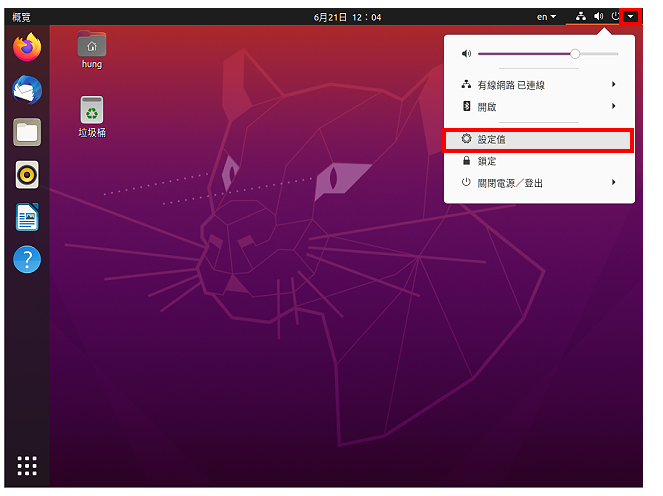The image size is (663, 496).
Task: Click the volume icon in top bar
Action: tap(598, 16)
